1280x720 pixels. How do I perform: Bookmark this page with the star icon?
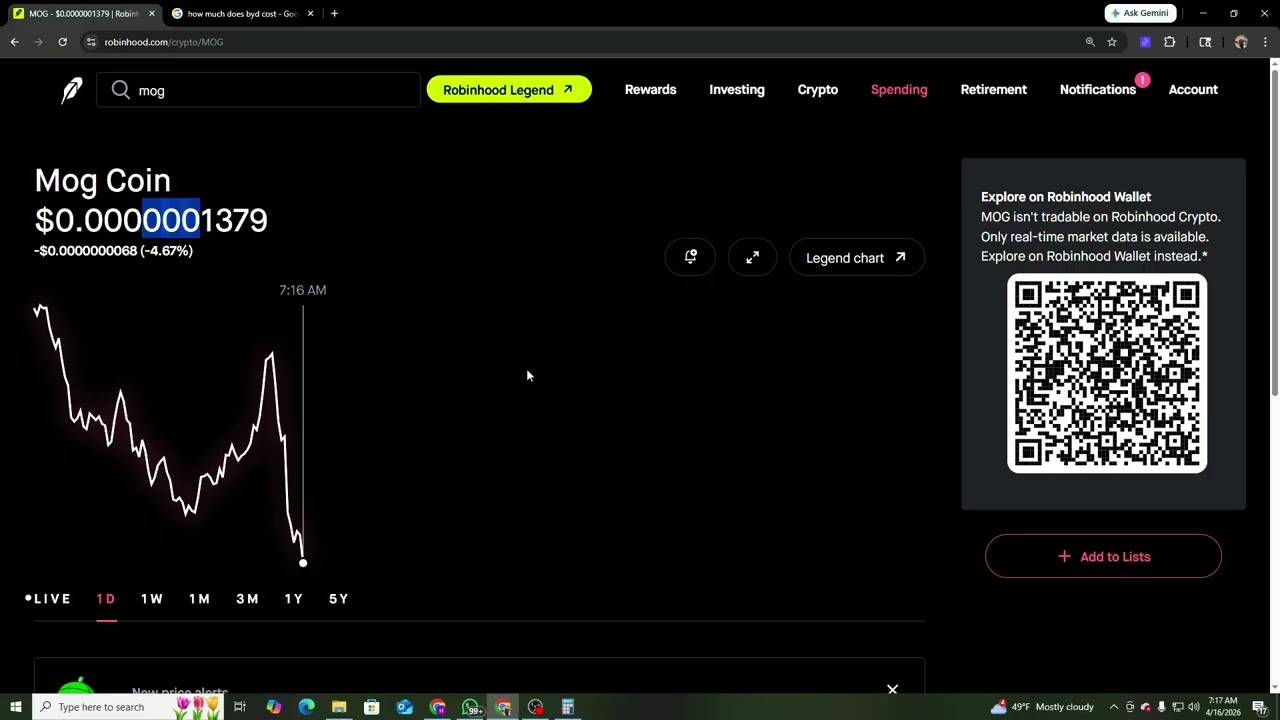coord(1112,42)
